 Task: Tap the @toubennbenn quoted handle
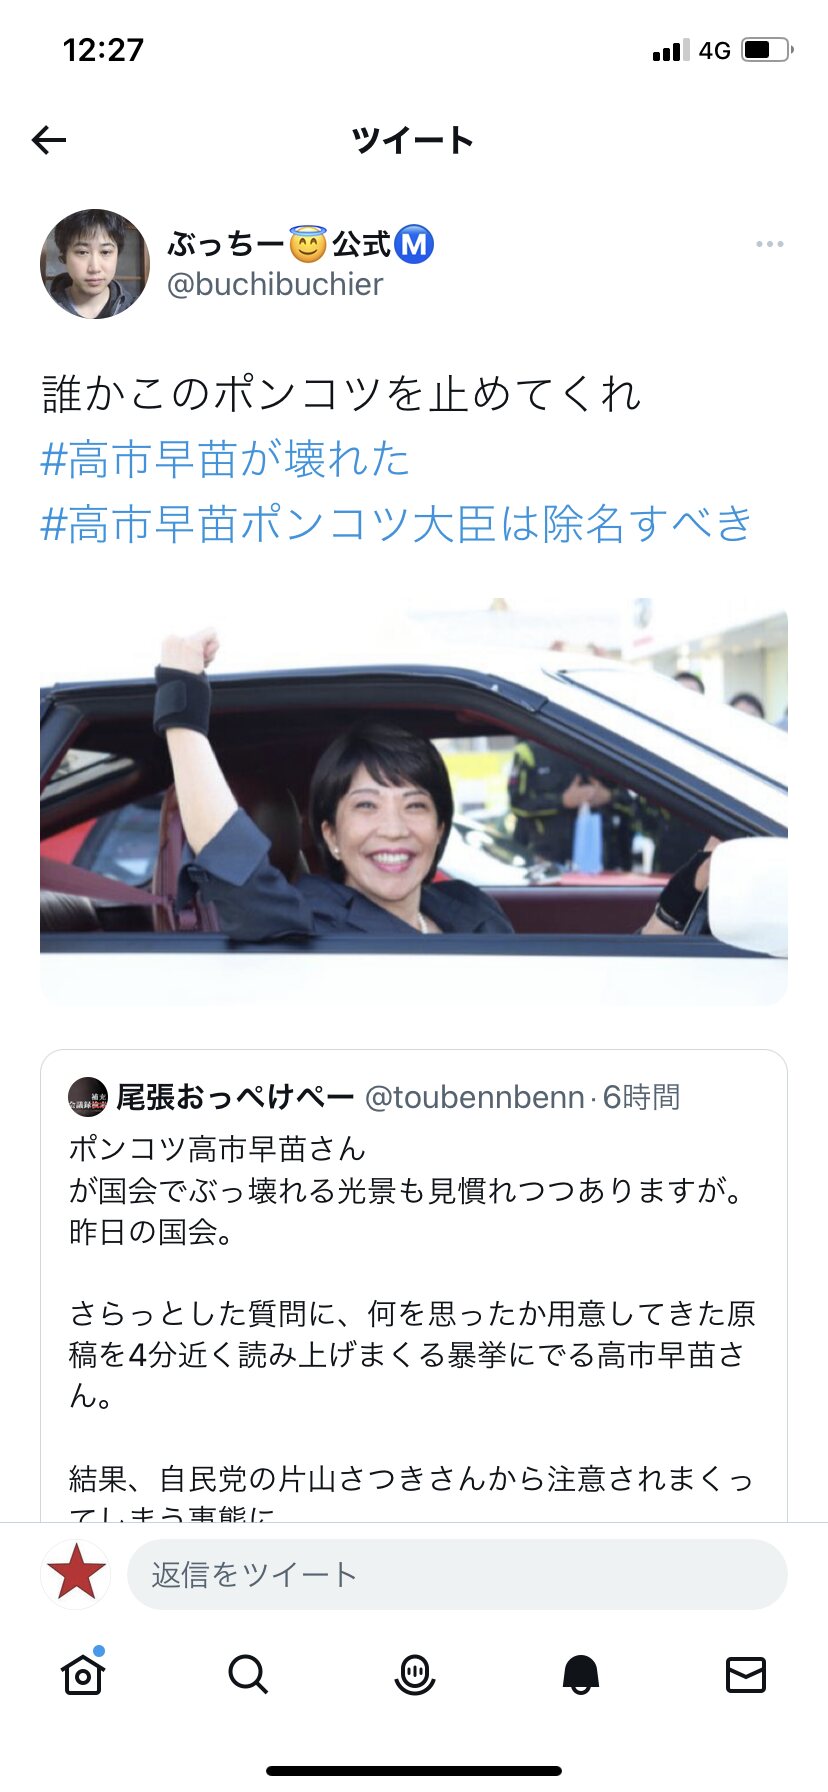click(475, 1097)
